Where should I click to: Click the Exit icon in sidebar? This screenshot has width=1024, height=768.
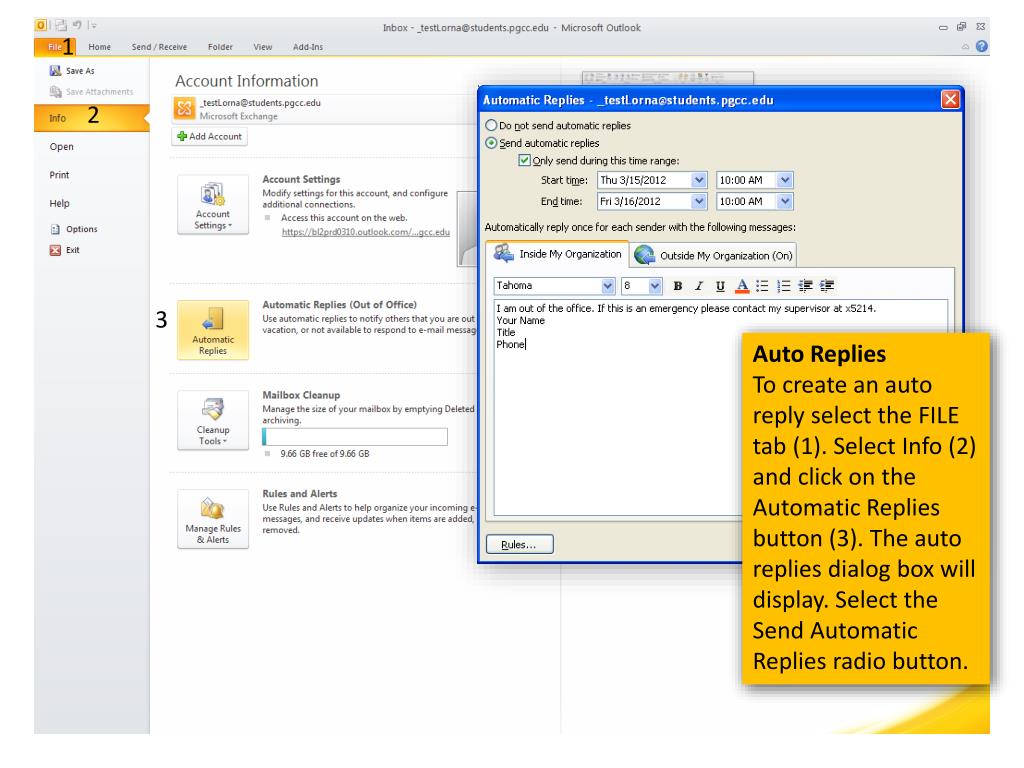click(56, 250)
